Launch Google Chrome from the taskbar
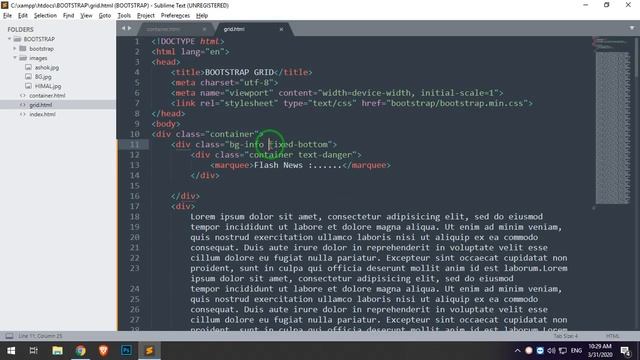The width and height of the screenshot is (640, 360). (80, 351)
